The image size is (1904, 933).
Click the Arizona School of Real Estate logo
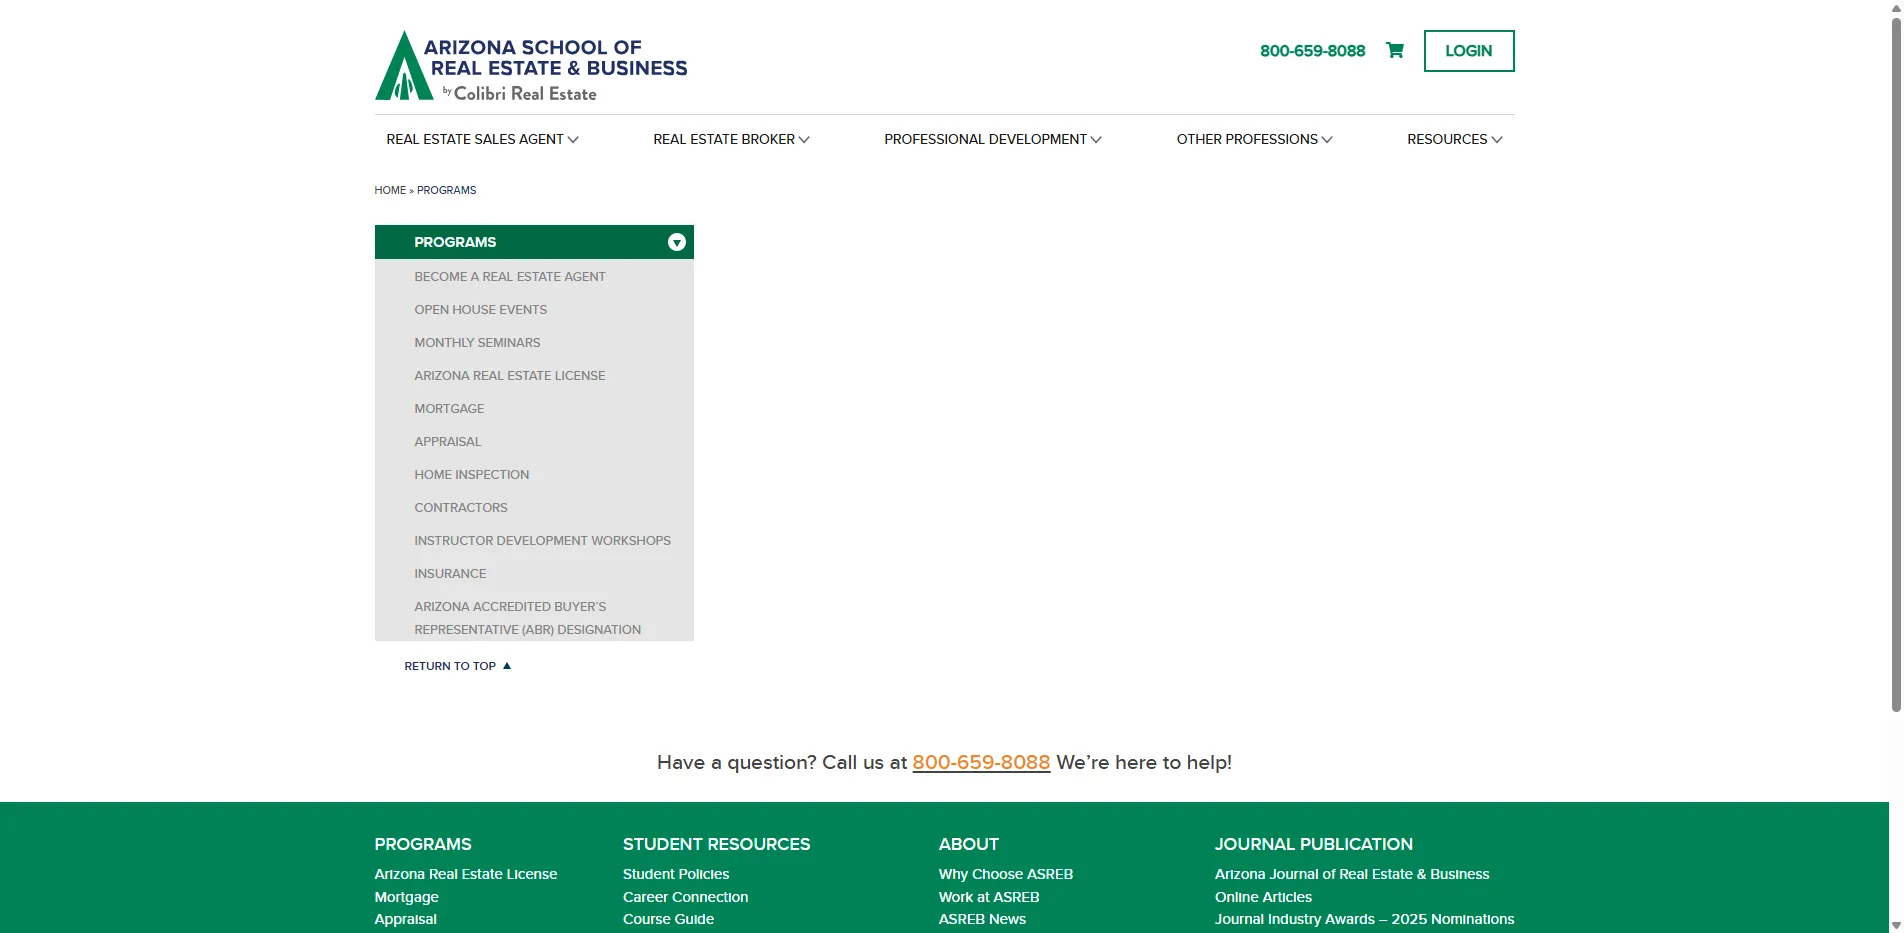[530, 64]
